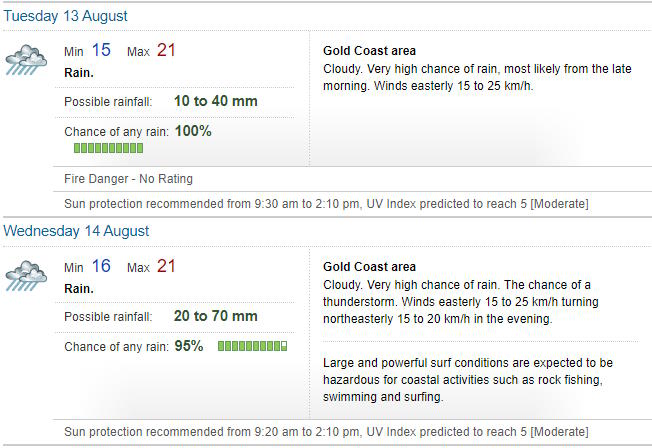The height and width of the screenshot is (448, 652).
Task: Click the hazardous surf conditions warning text
Action: pos(468,380)
